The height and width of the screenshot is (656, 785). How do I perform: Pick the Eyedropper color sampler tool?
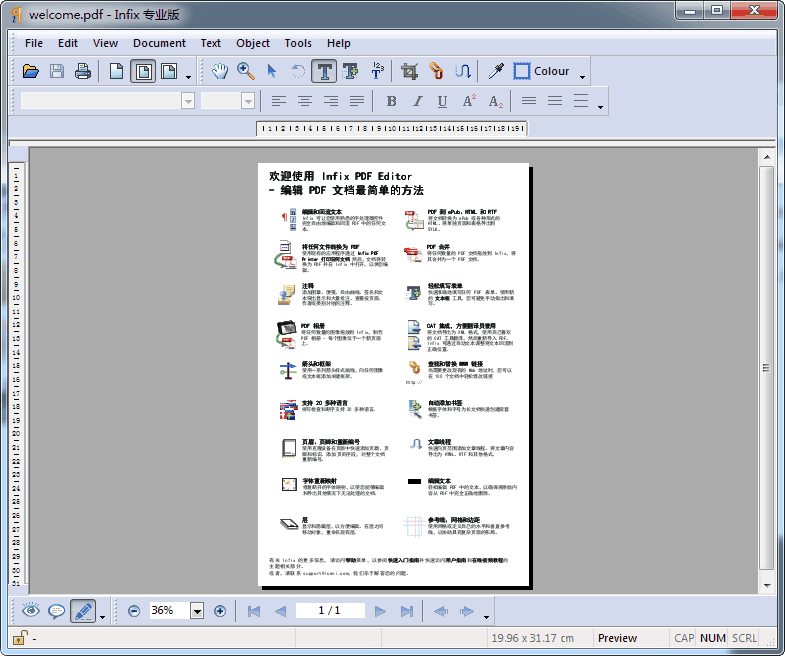coord(495,71)
